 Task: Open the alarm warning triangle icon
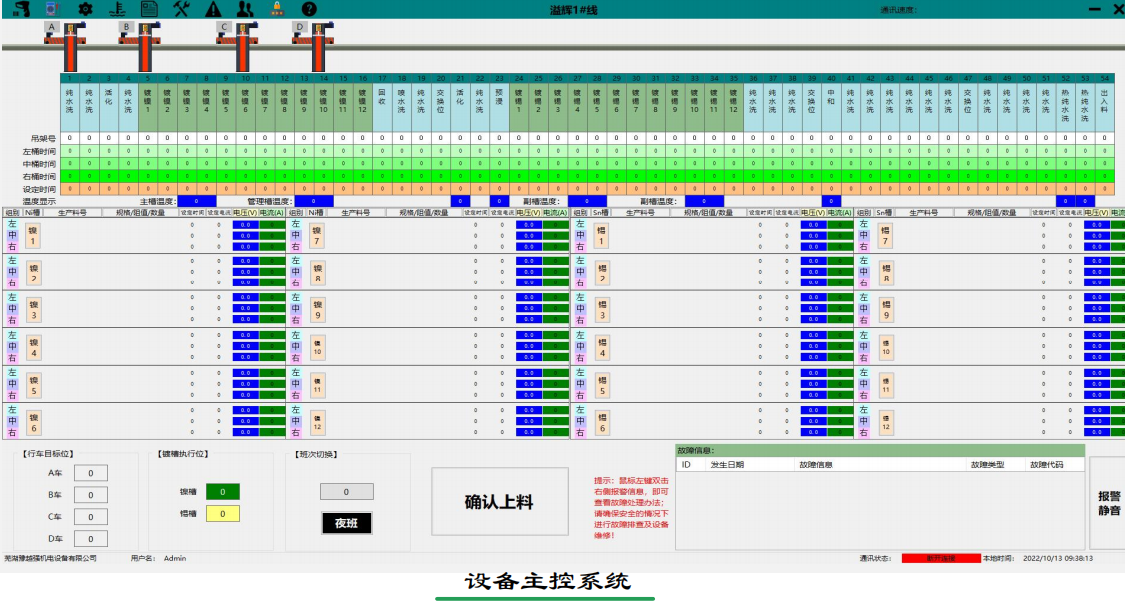214,9
